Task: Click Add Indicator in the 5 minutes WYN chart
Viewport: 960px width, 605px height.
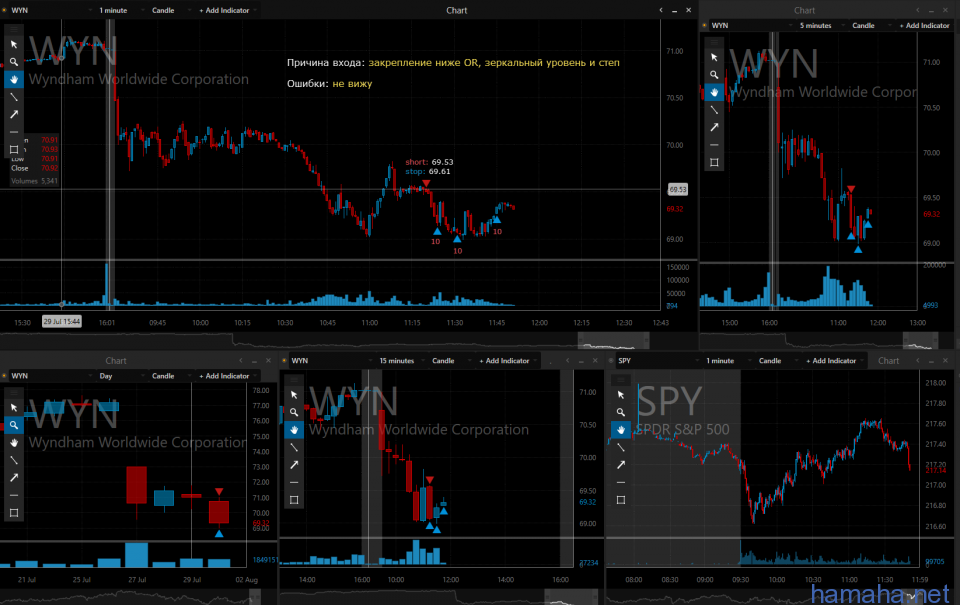Action: (x=924, y=26)
